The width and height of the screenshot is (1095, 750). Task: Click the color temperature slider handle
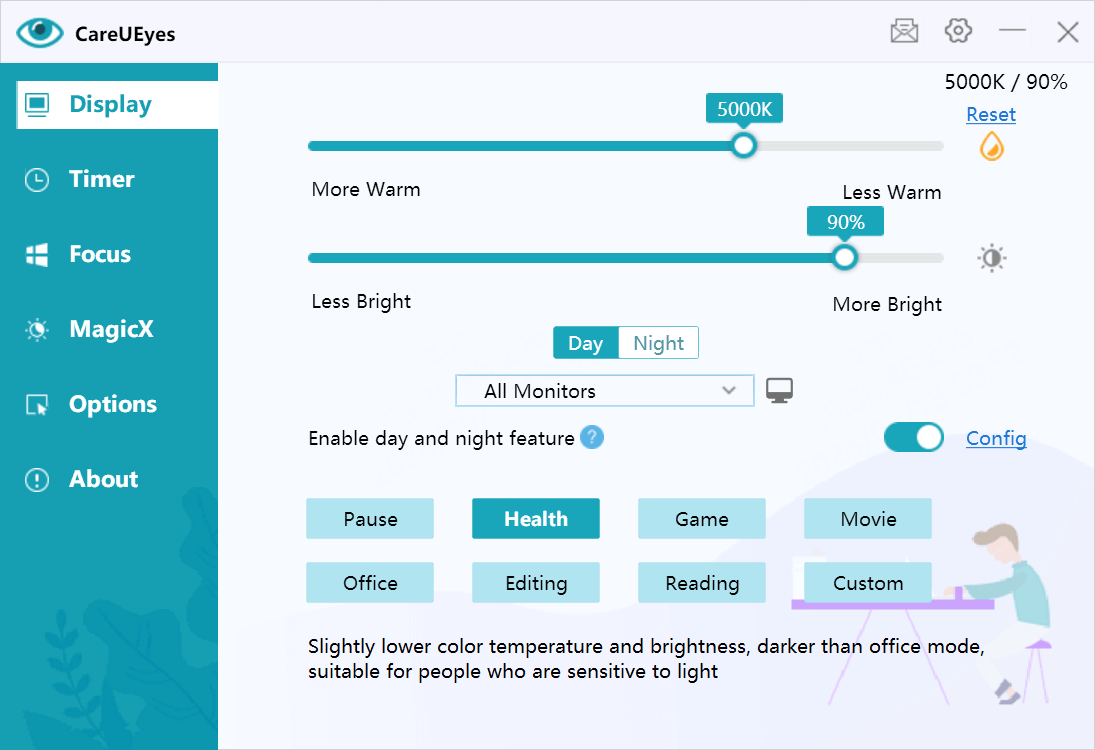(x=744, y=146)
